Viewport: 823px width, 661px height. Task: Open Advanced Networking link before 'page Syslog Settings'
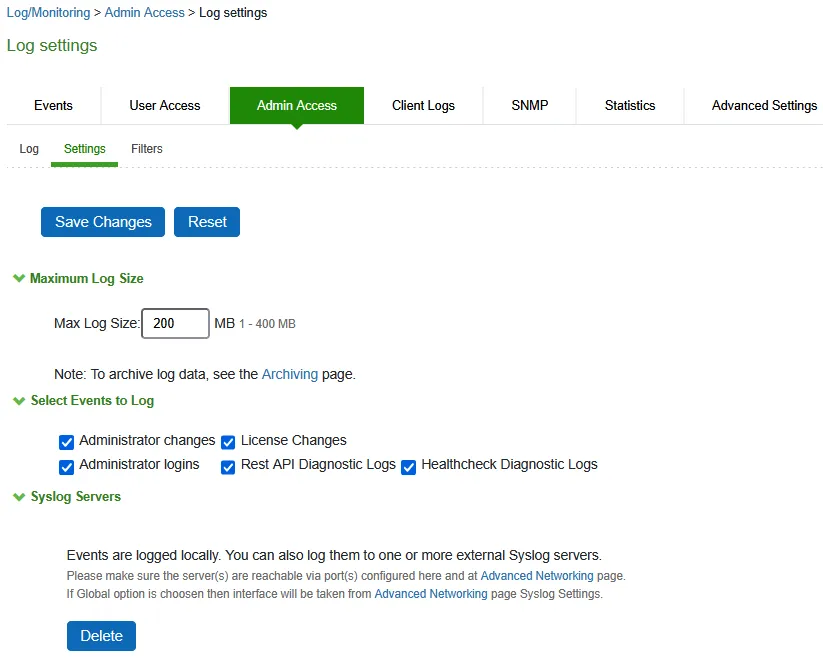[431, 594]
